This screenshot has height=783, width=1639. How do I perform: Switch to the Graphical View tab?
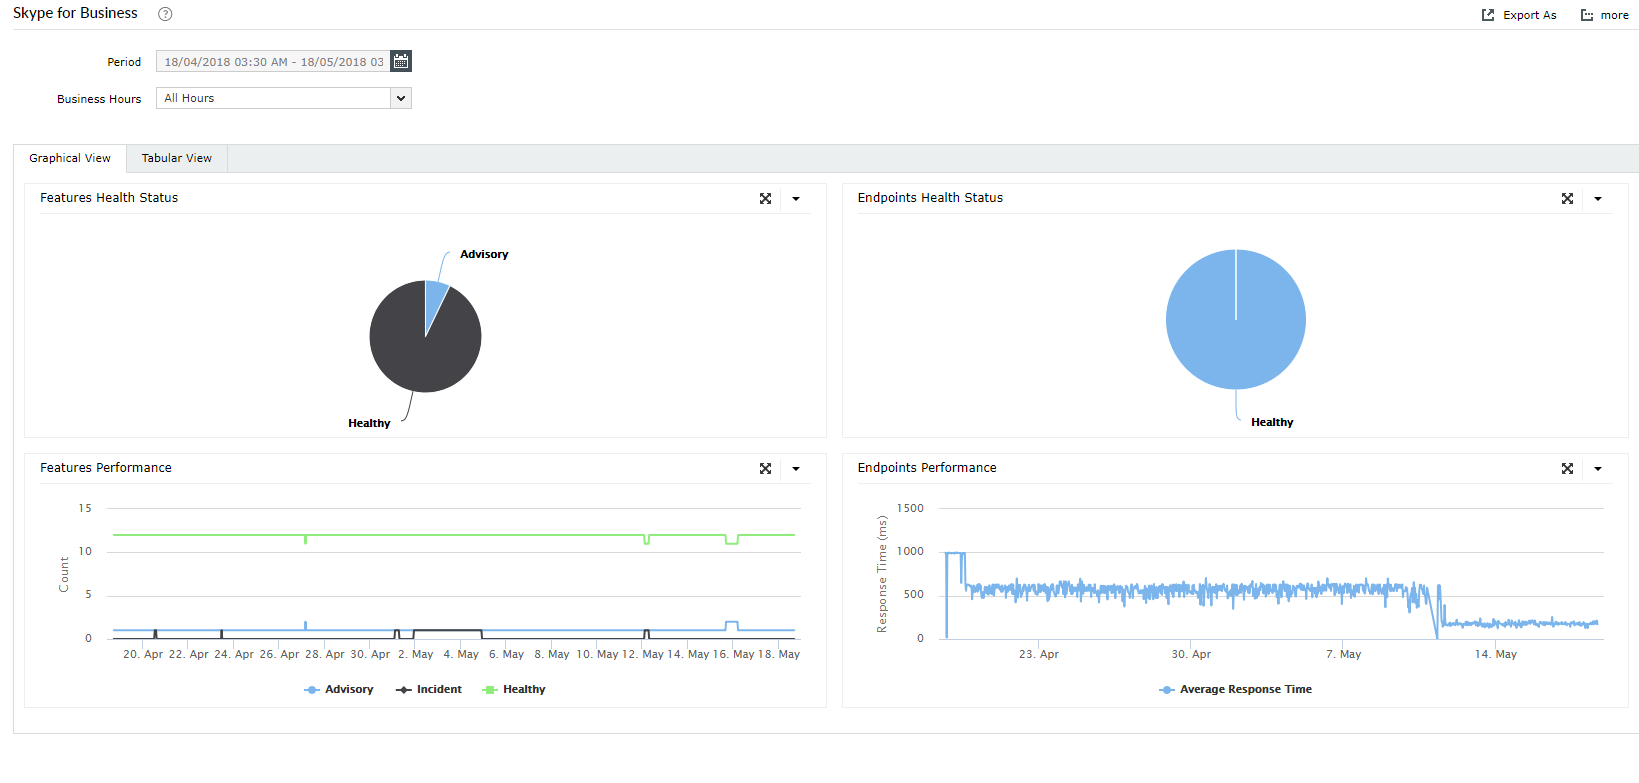[x=70, y=158]
